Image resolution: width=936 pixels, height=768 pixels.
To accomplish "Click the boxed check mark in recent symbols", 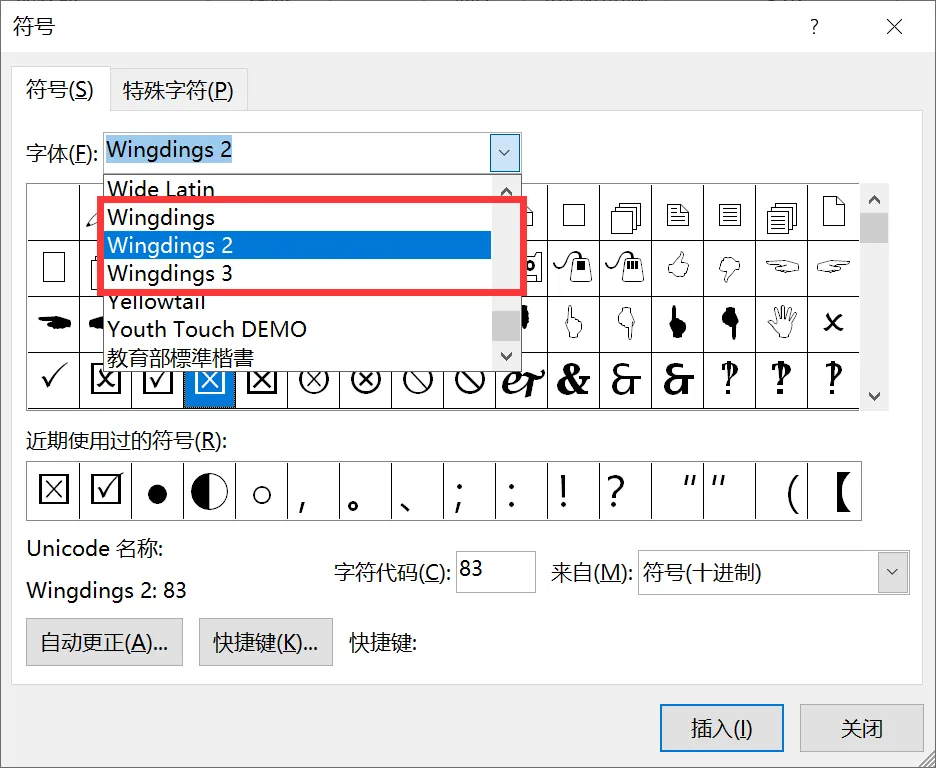I will tap(105, 491).
